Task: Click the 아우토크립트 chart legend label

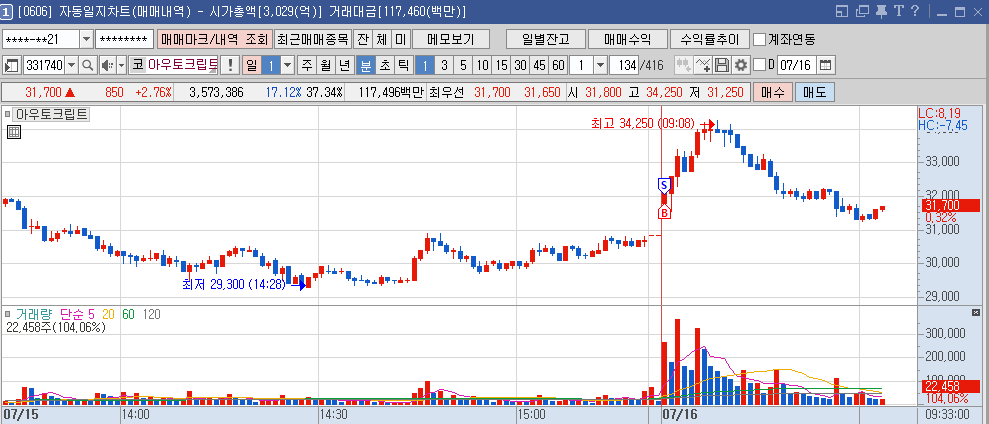Action: pyautogui.click(x=52, y=115)
